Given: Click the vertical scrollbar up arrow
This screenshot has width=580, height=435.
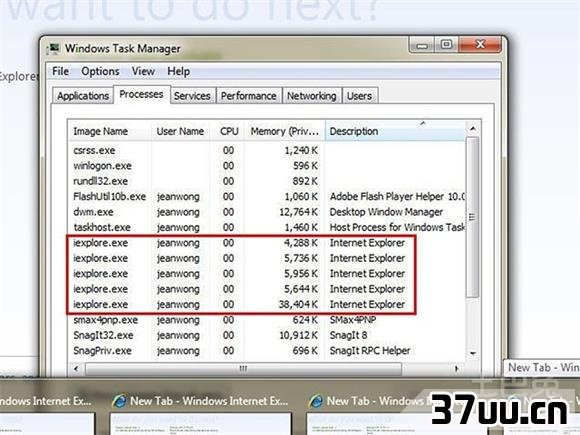Looking at the screenshot, I should pos(473,129).
